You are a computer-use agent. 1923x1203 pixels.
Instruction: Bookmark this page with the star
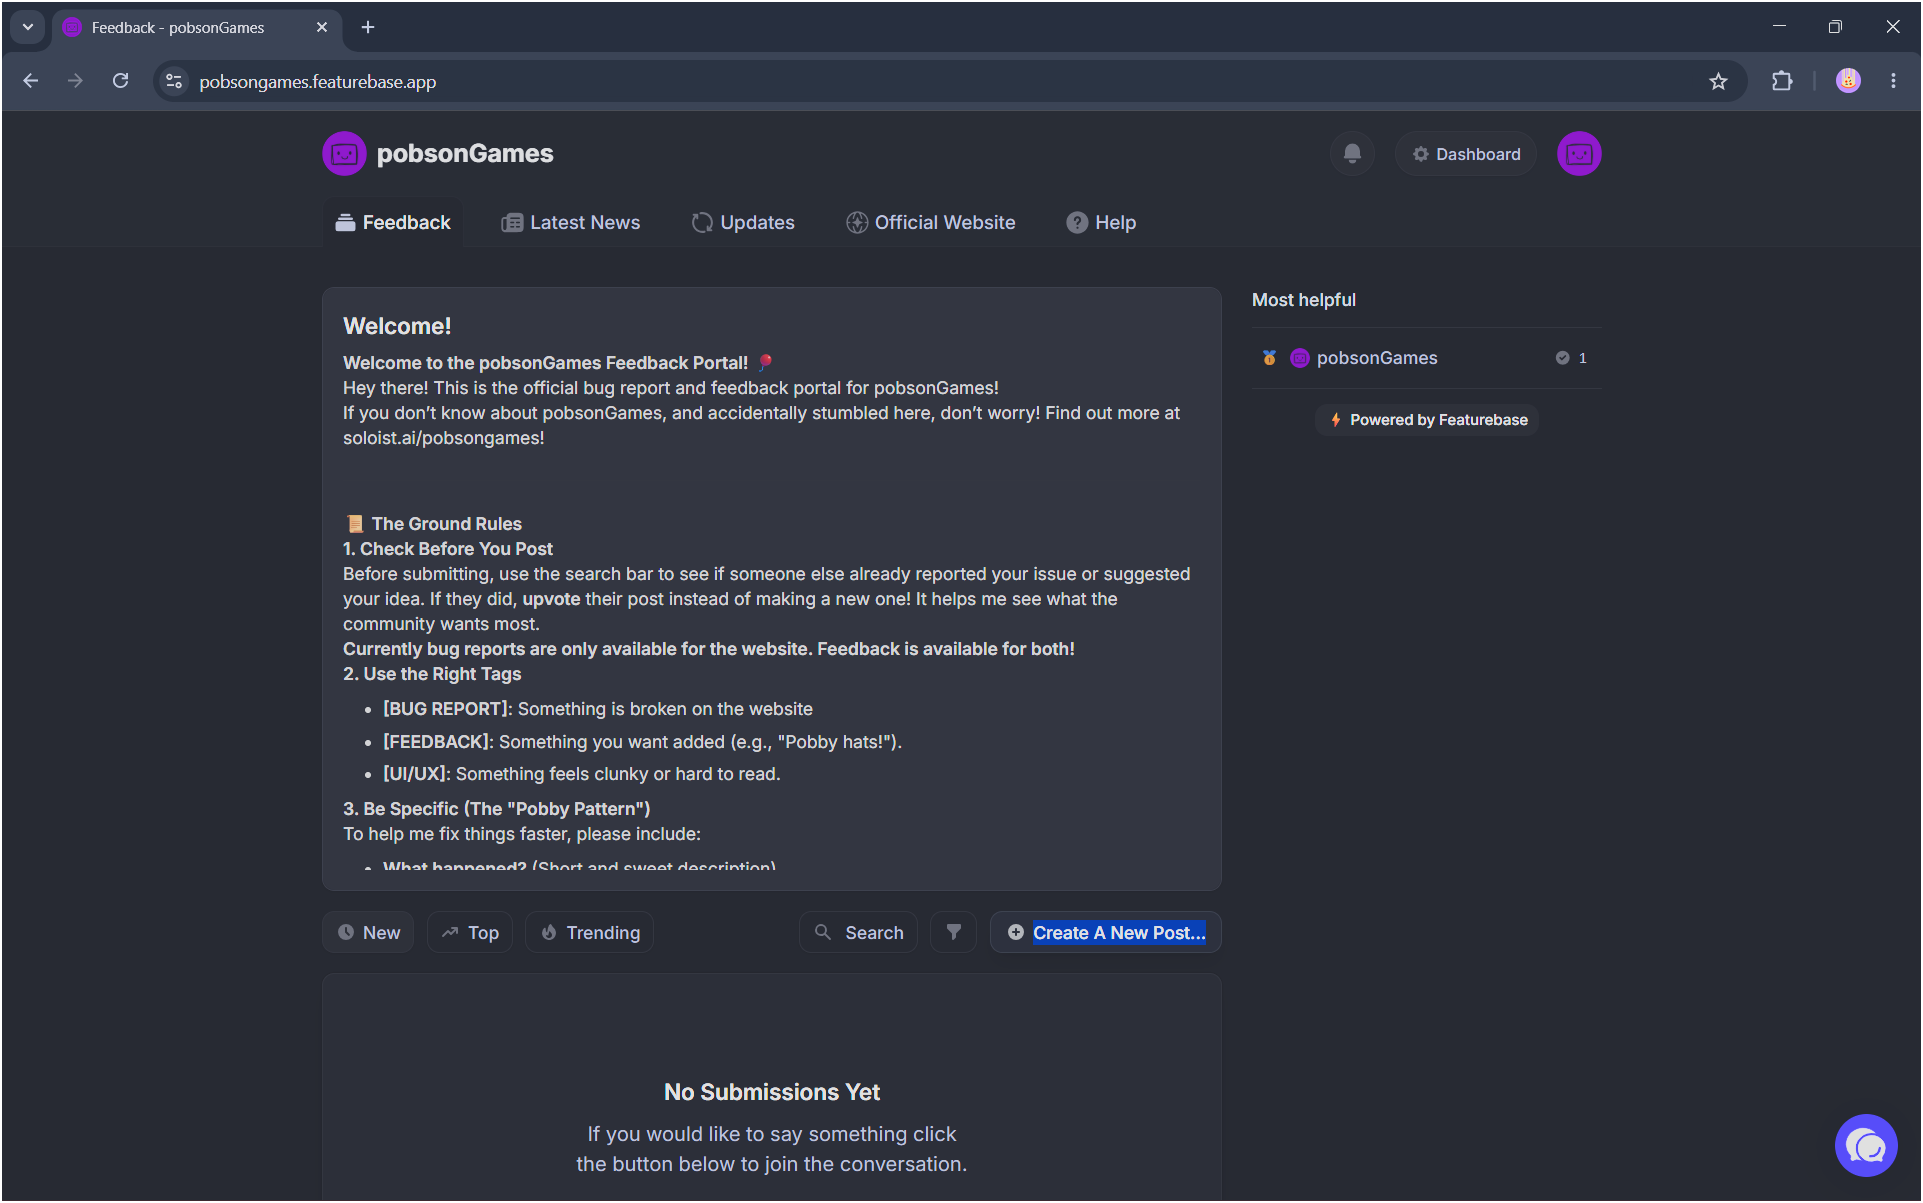point(1718,81)
